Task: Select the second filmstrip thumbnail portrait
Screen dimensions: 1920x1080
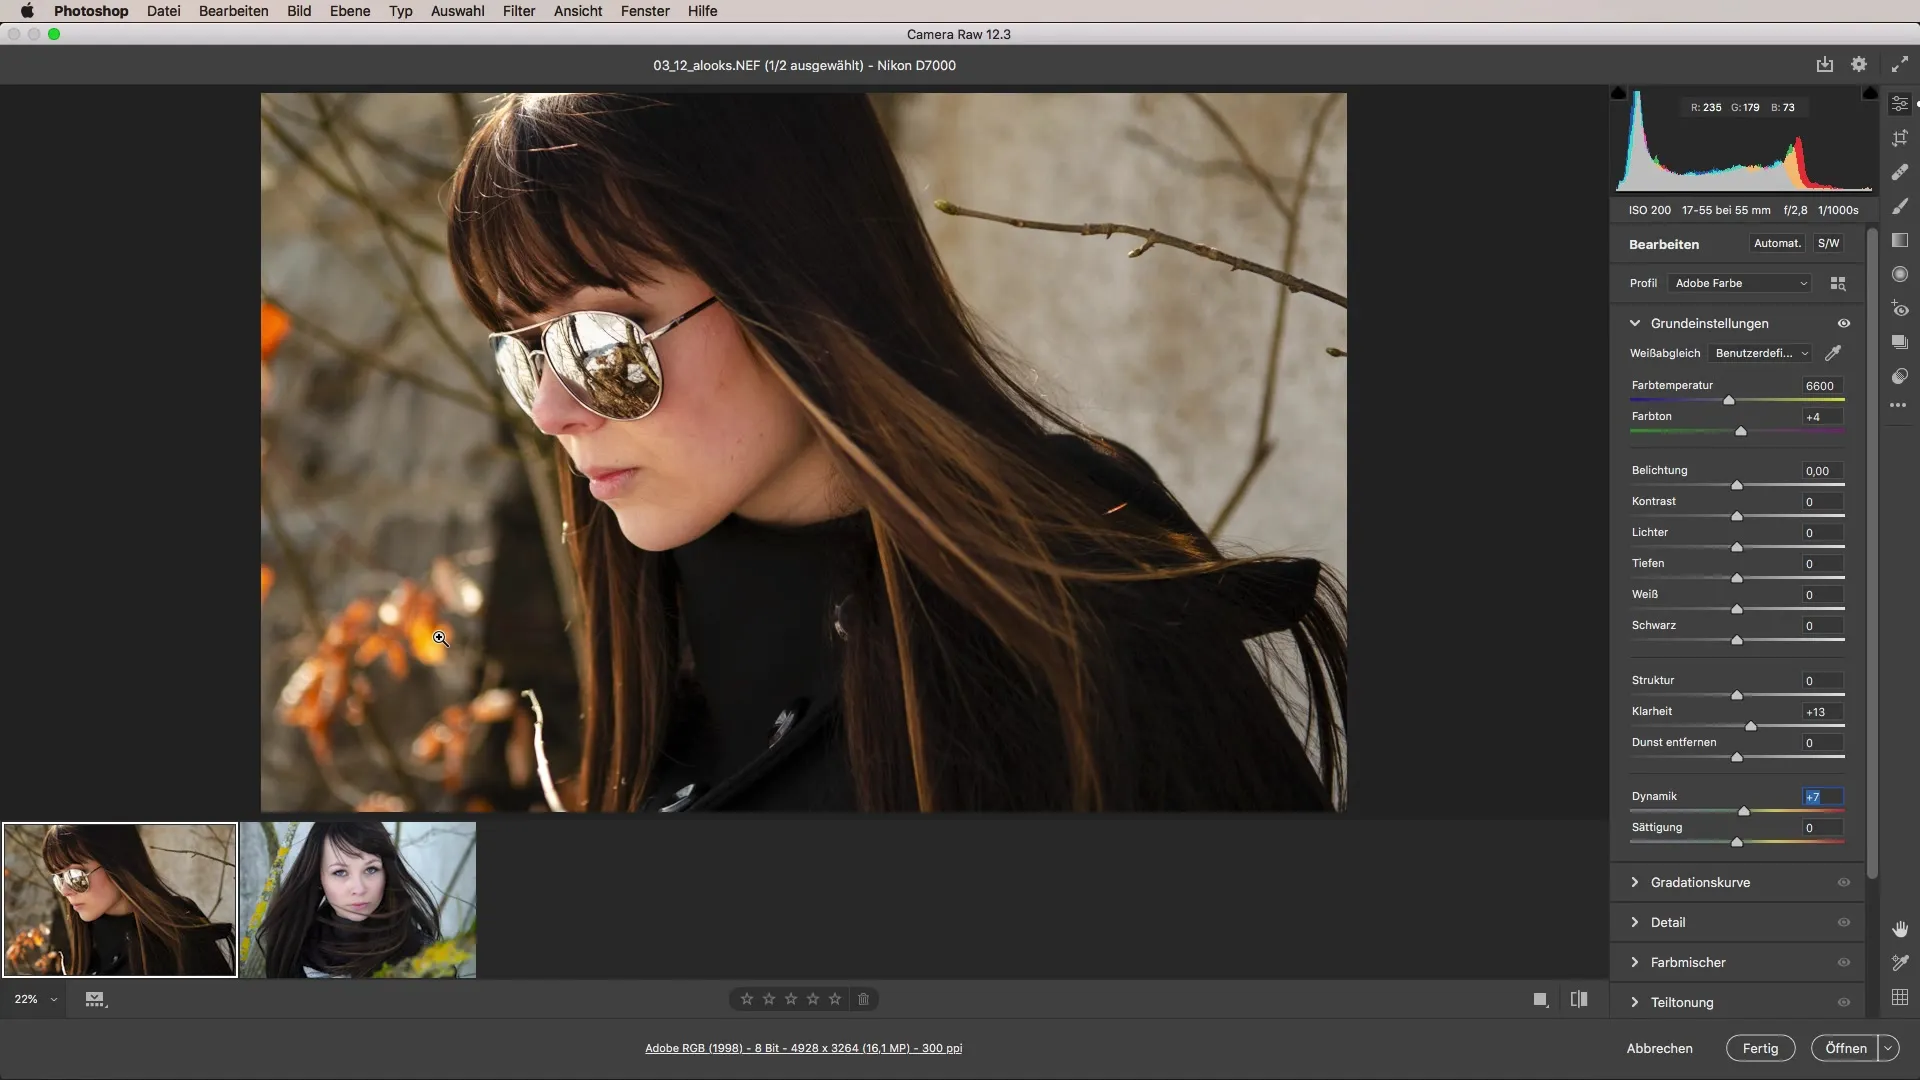Action: click(358, 900)
